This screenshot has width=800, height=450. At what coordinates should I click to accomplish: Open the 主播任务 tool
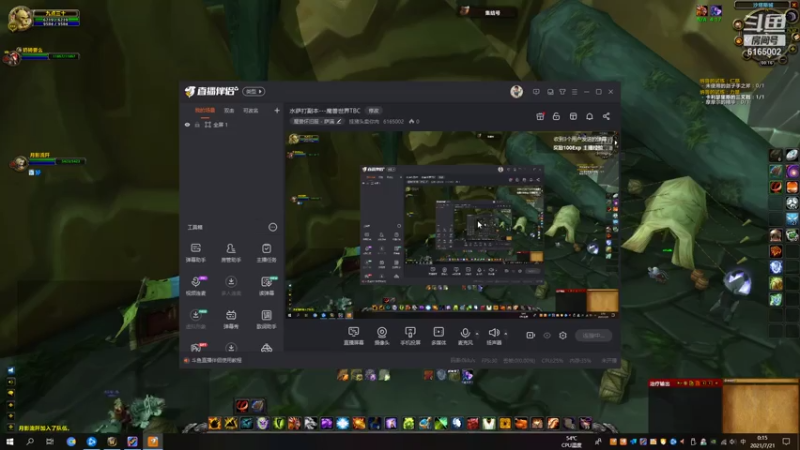coord(266,252)
